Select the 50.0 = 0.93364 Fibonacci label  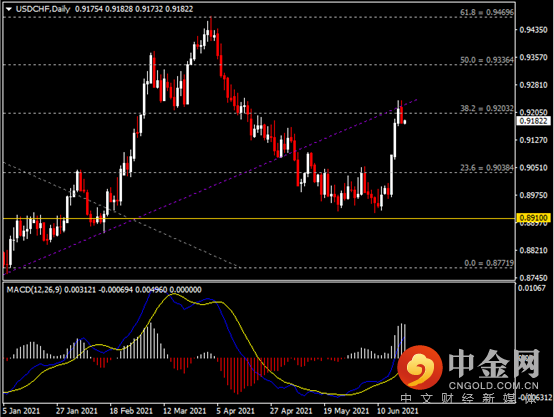coord(487,60)
